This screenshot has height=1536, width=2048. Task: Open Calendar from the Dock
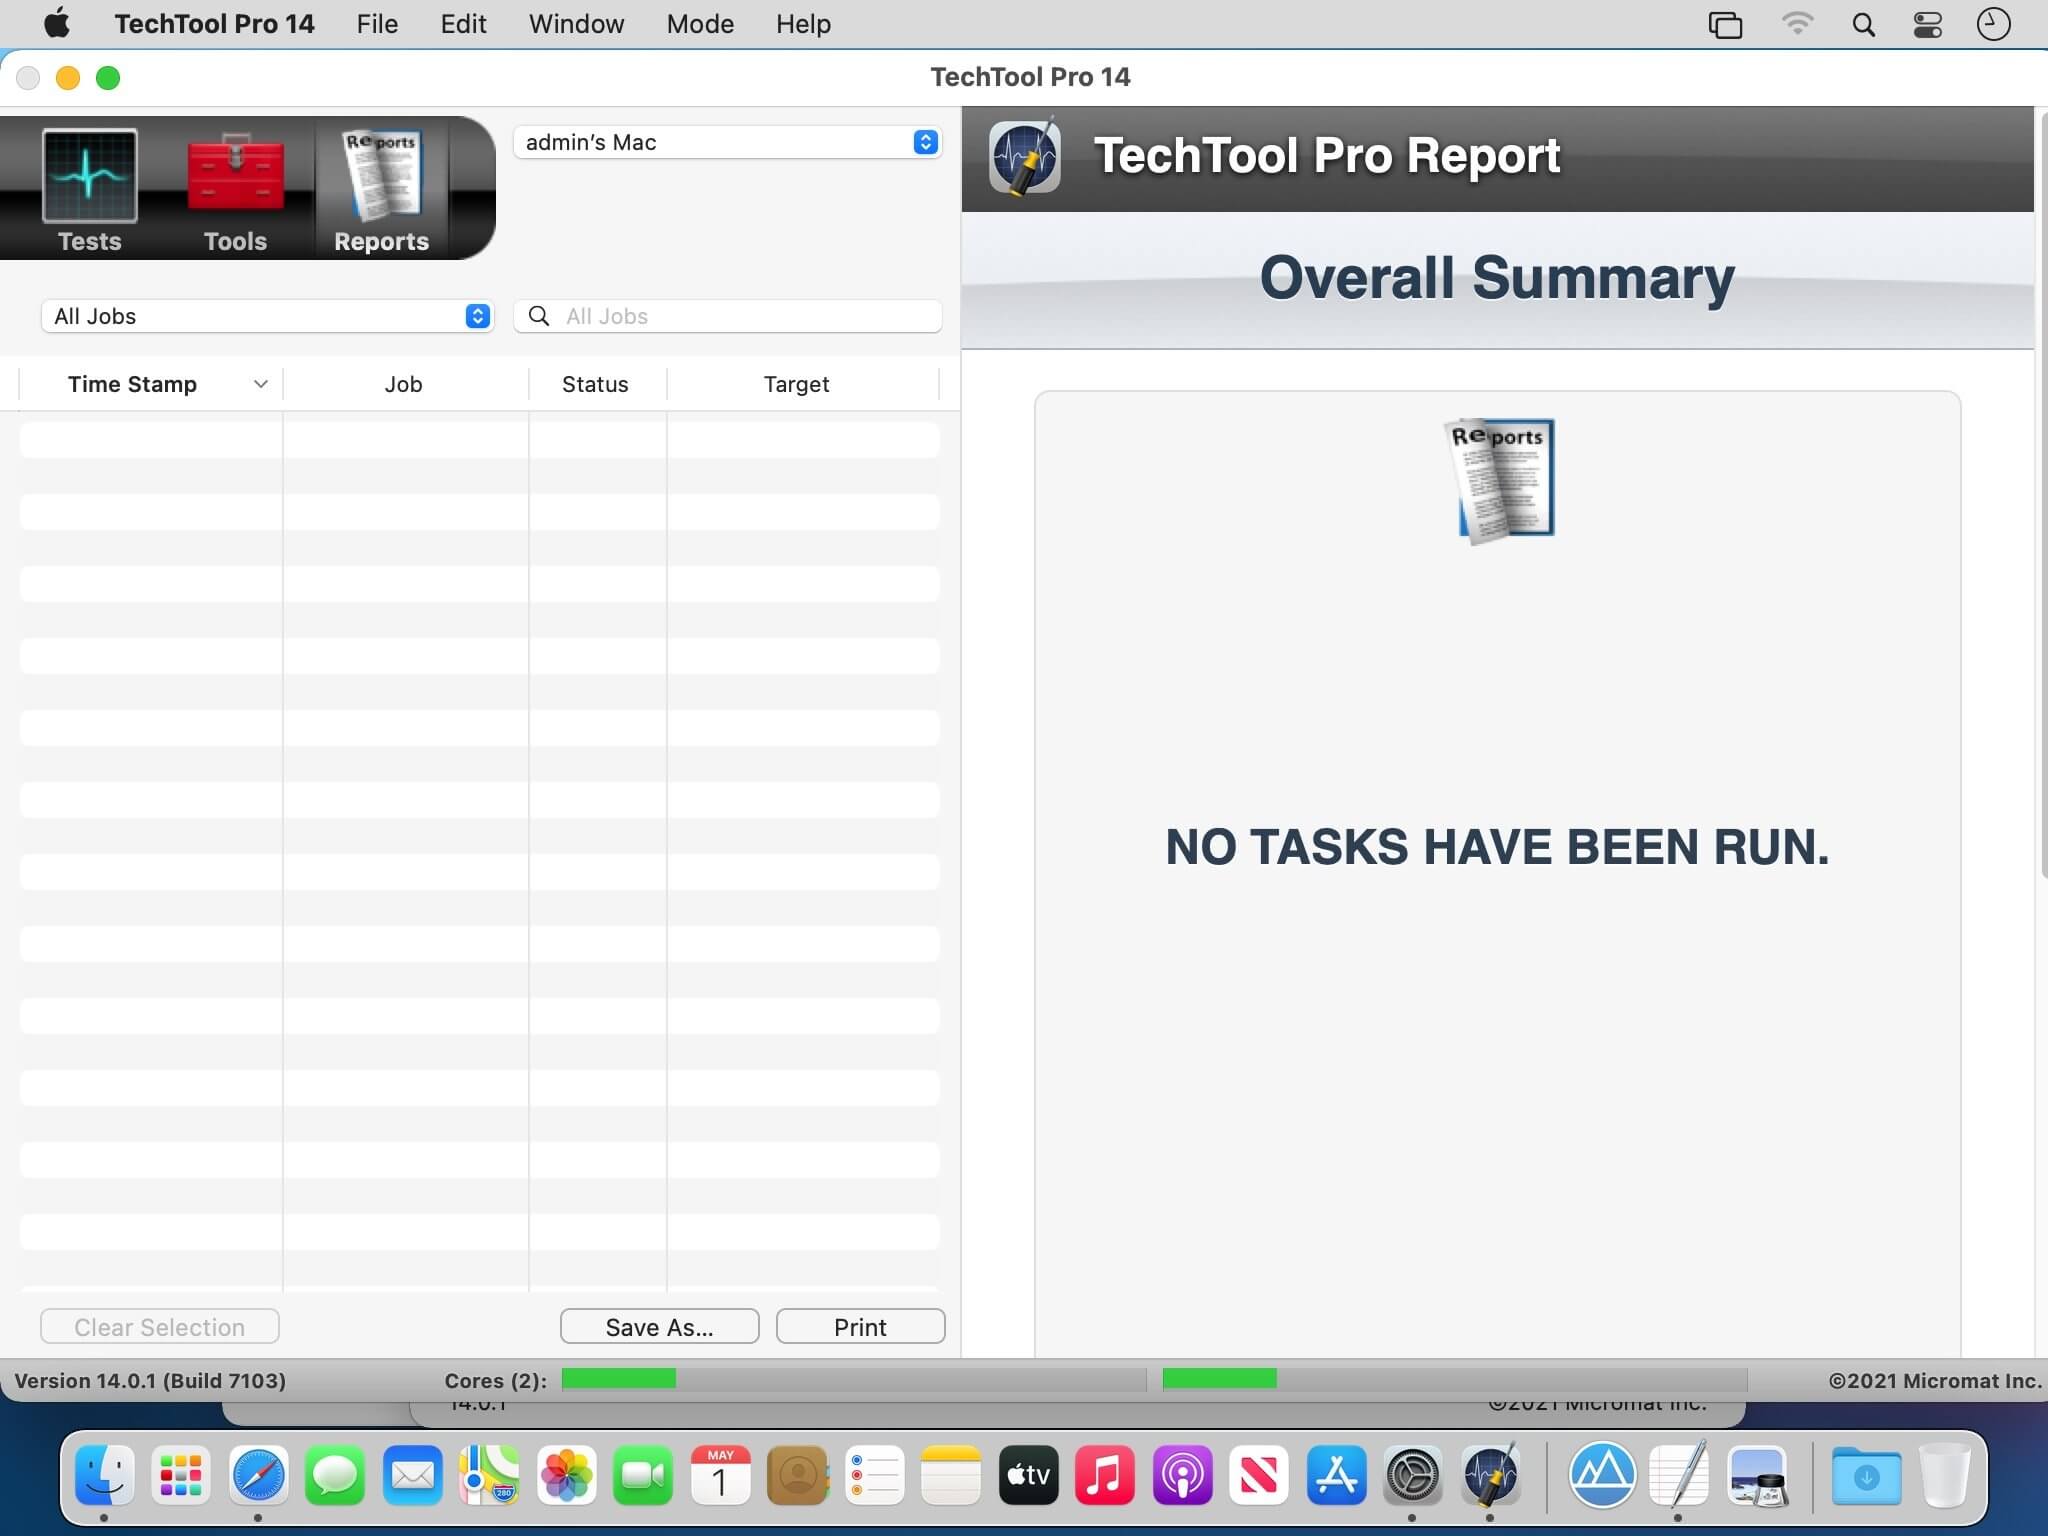(x=720, y=1475)
